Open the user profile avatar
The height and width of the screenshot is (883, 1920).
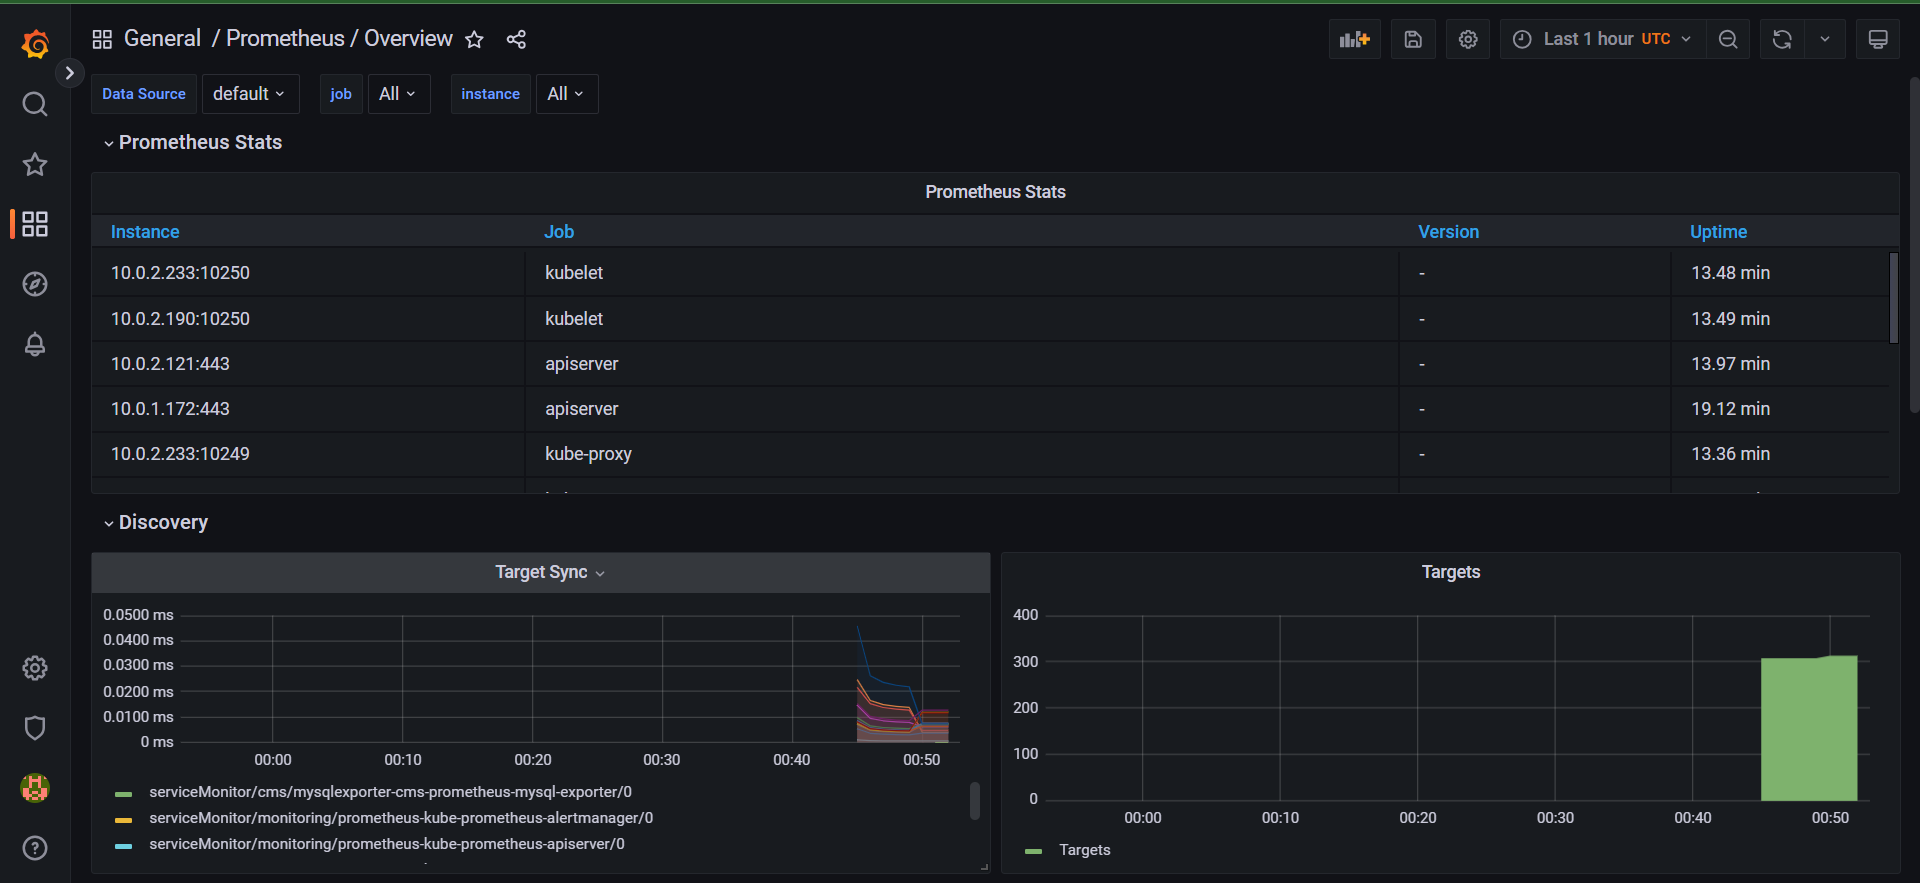tap(35, 788)
